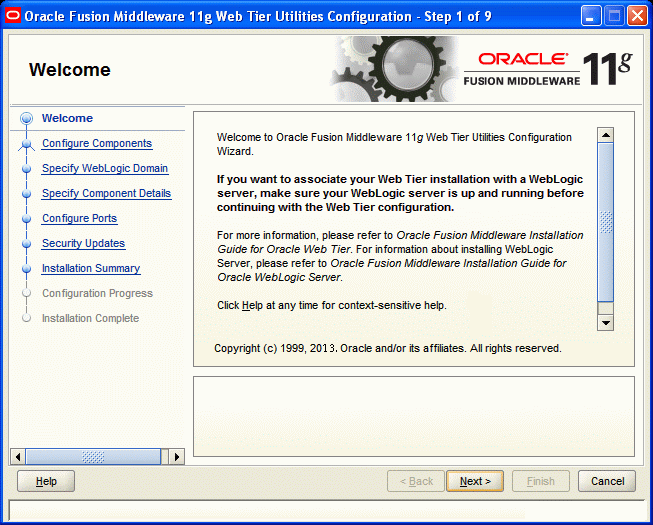Screen dimensions: 653x525
Task: Go to the Specify WebLogic Domain step
Action: coord(105,168)
